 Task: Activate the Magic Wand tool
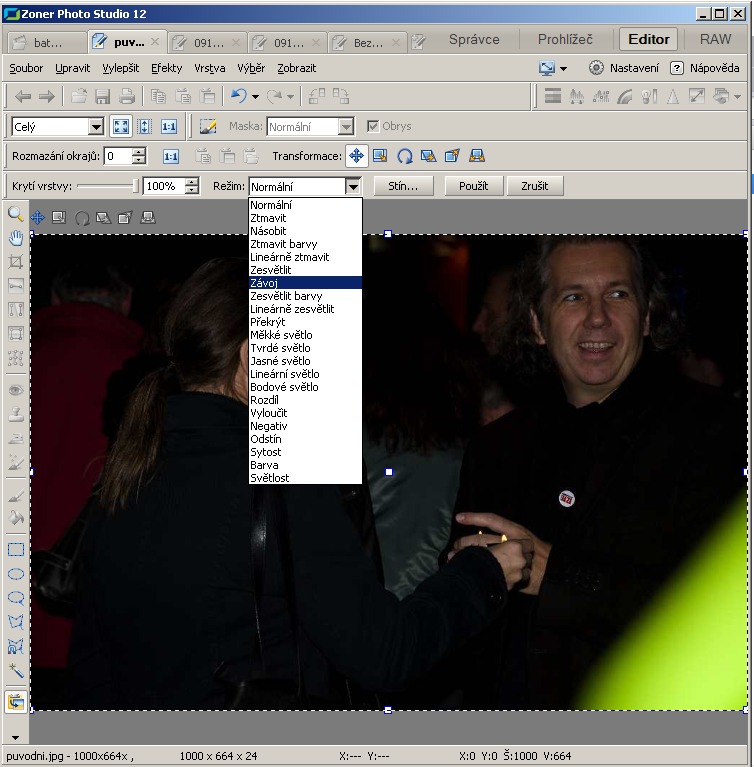click(x=15, y=670)
